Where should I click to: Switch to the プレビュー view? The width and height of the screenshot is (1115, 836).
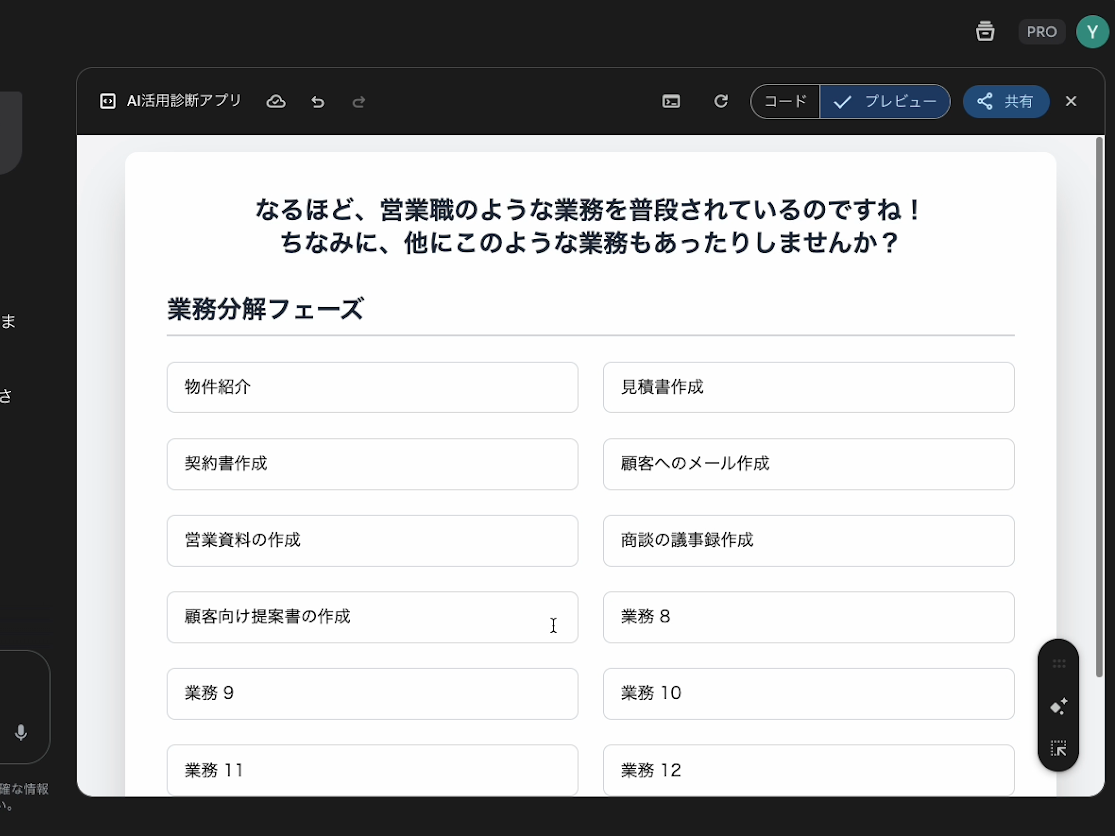click(x=885, y=102)
